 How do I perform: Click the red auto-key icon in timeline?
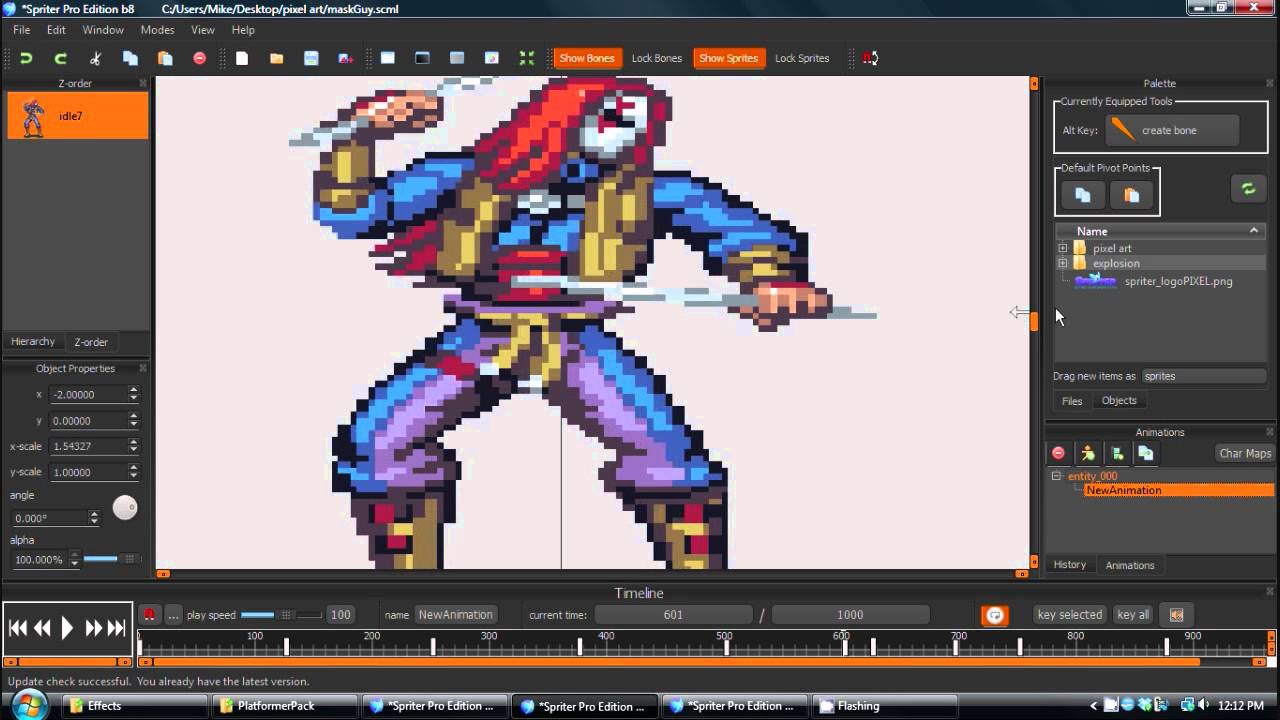tap(149, 614)
